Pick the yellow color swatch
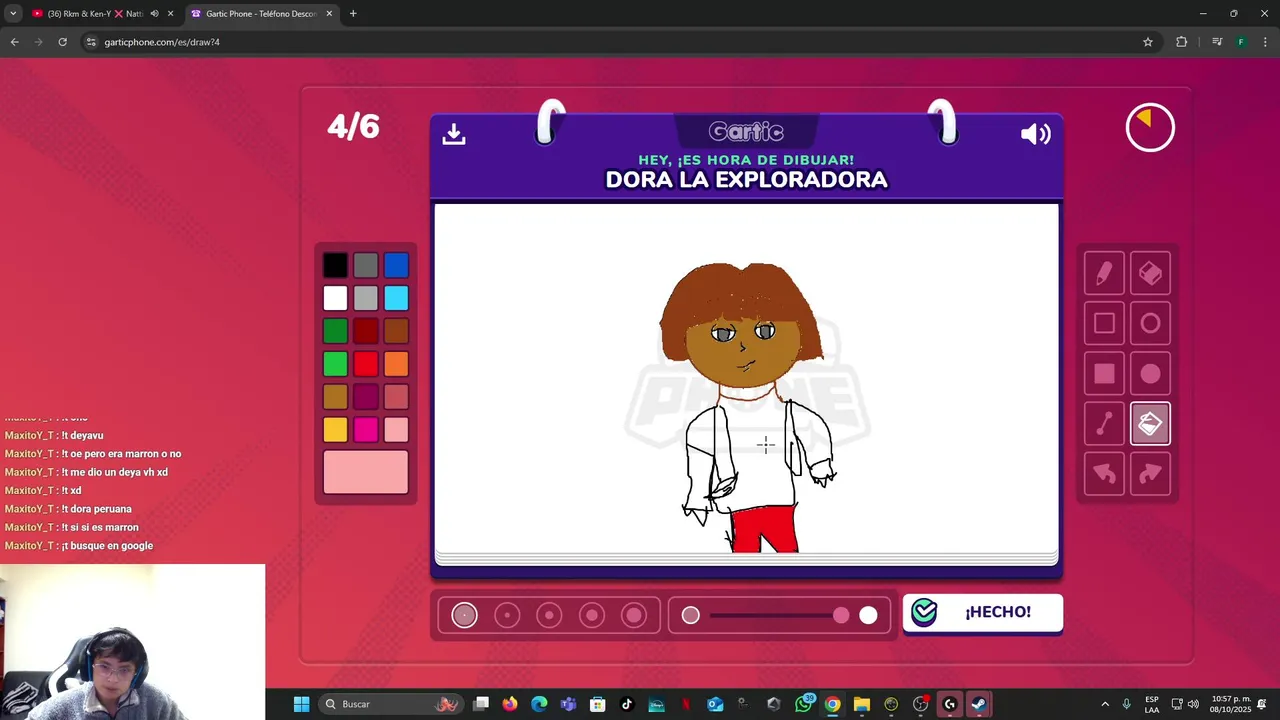 (335, 430)
